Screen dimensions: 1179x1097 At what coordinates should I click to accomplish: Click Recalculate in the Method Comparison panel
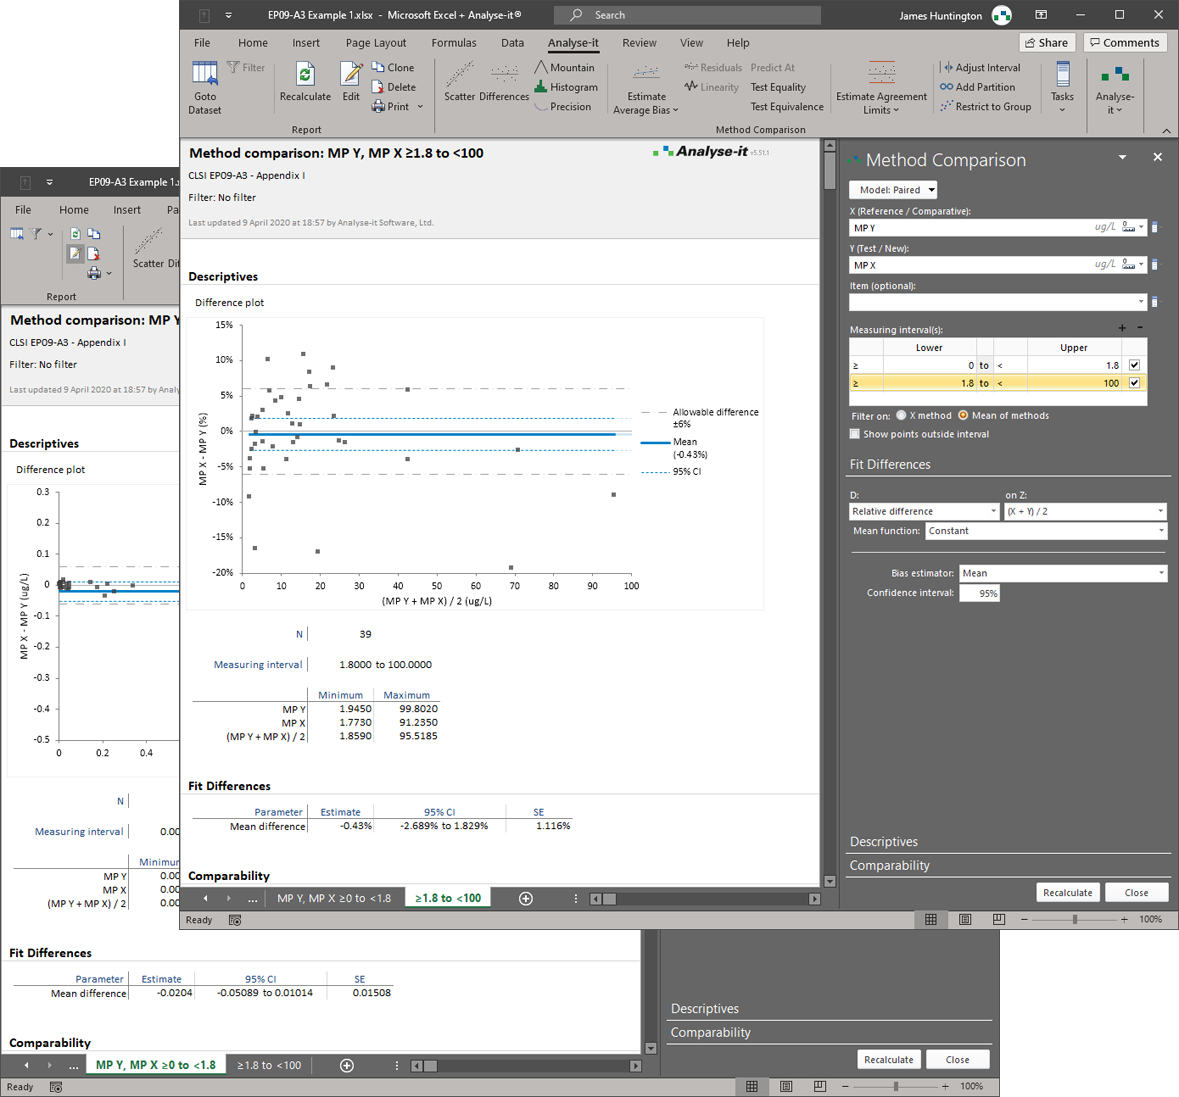1067,892
